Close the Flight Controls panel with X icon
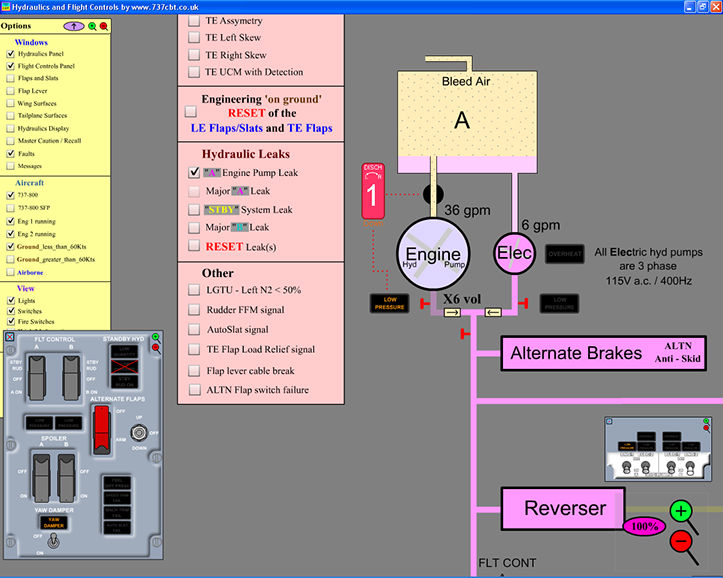 click(9, 338)
